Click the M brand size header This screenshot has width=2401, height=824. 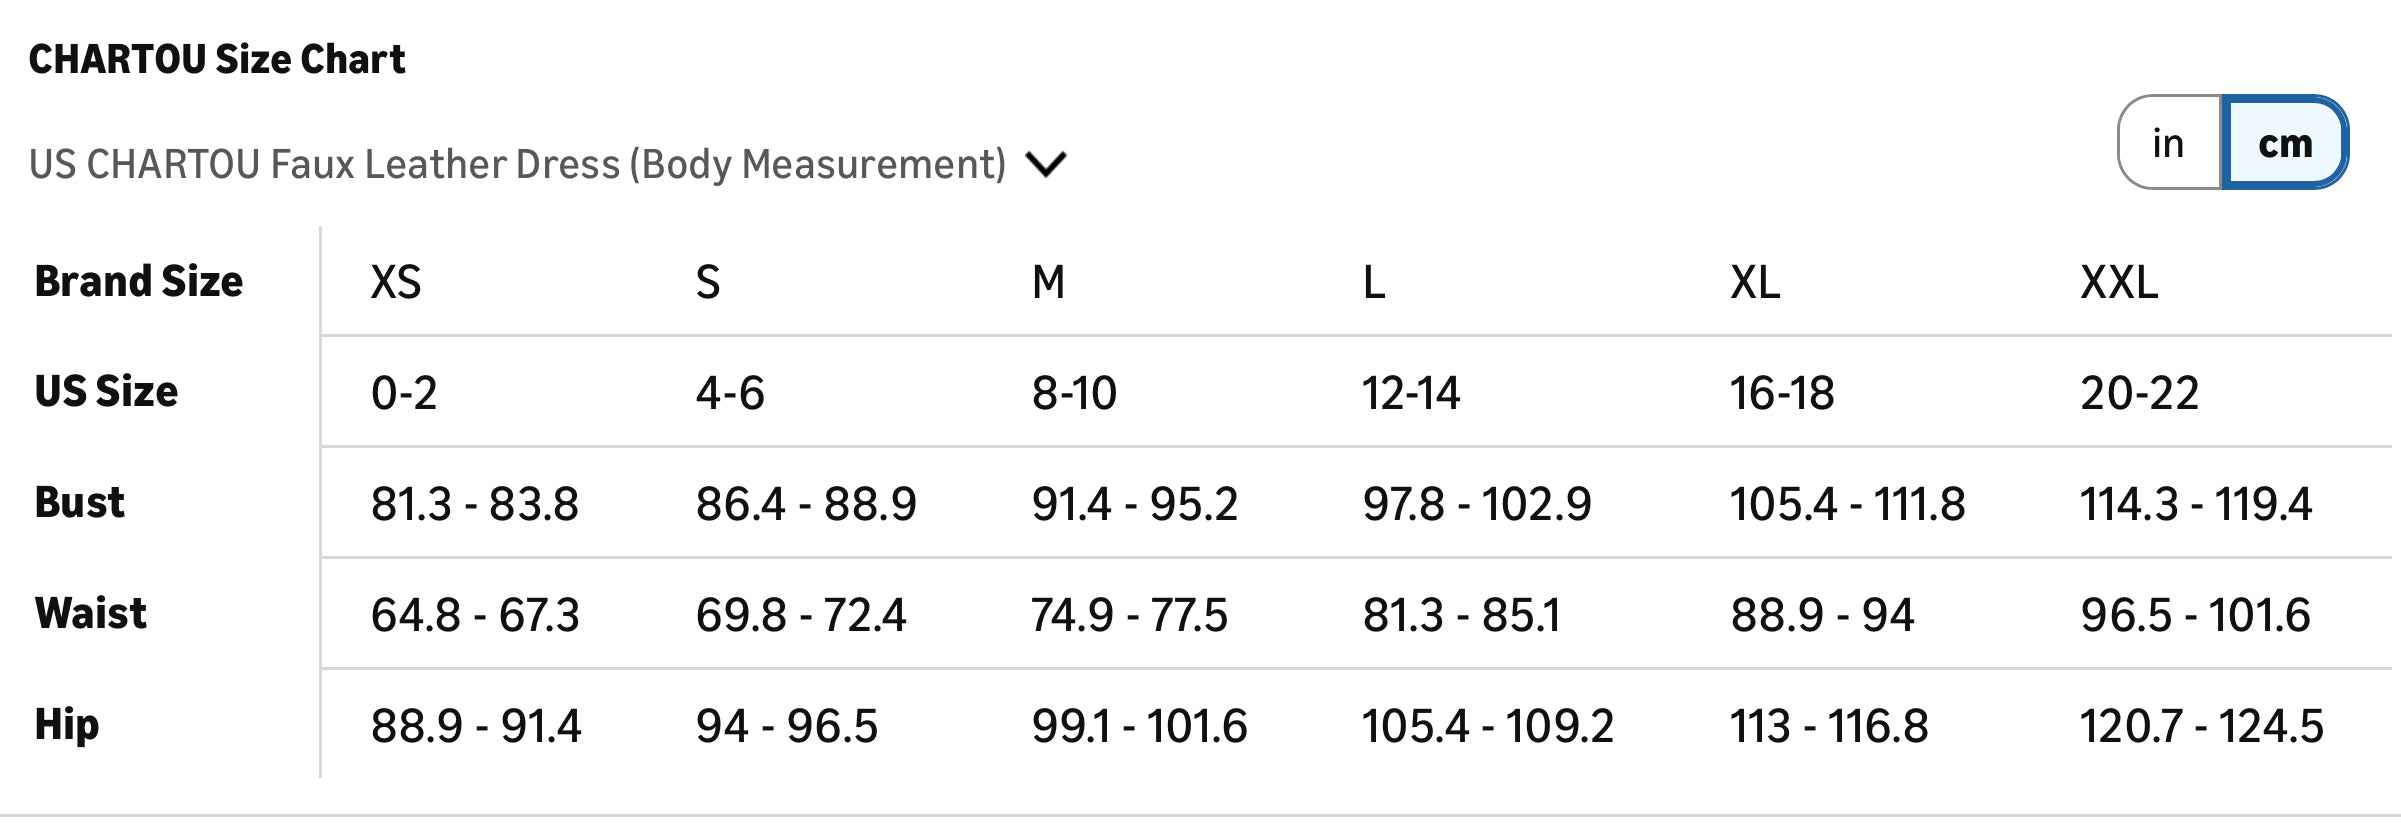point(1048,283)
